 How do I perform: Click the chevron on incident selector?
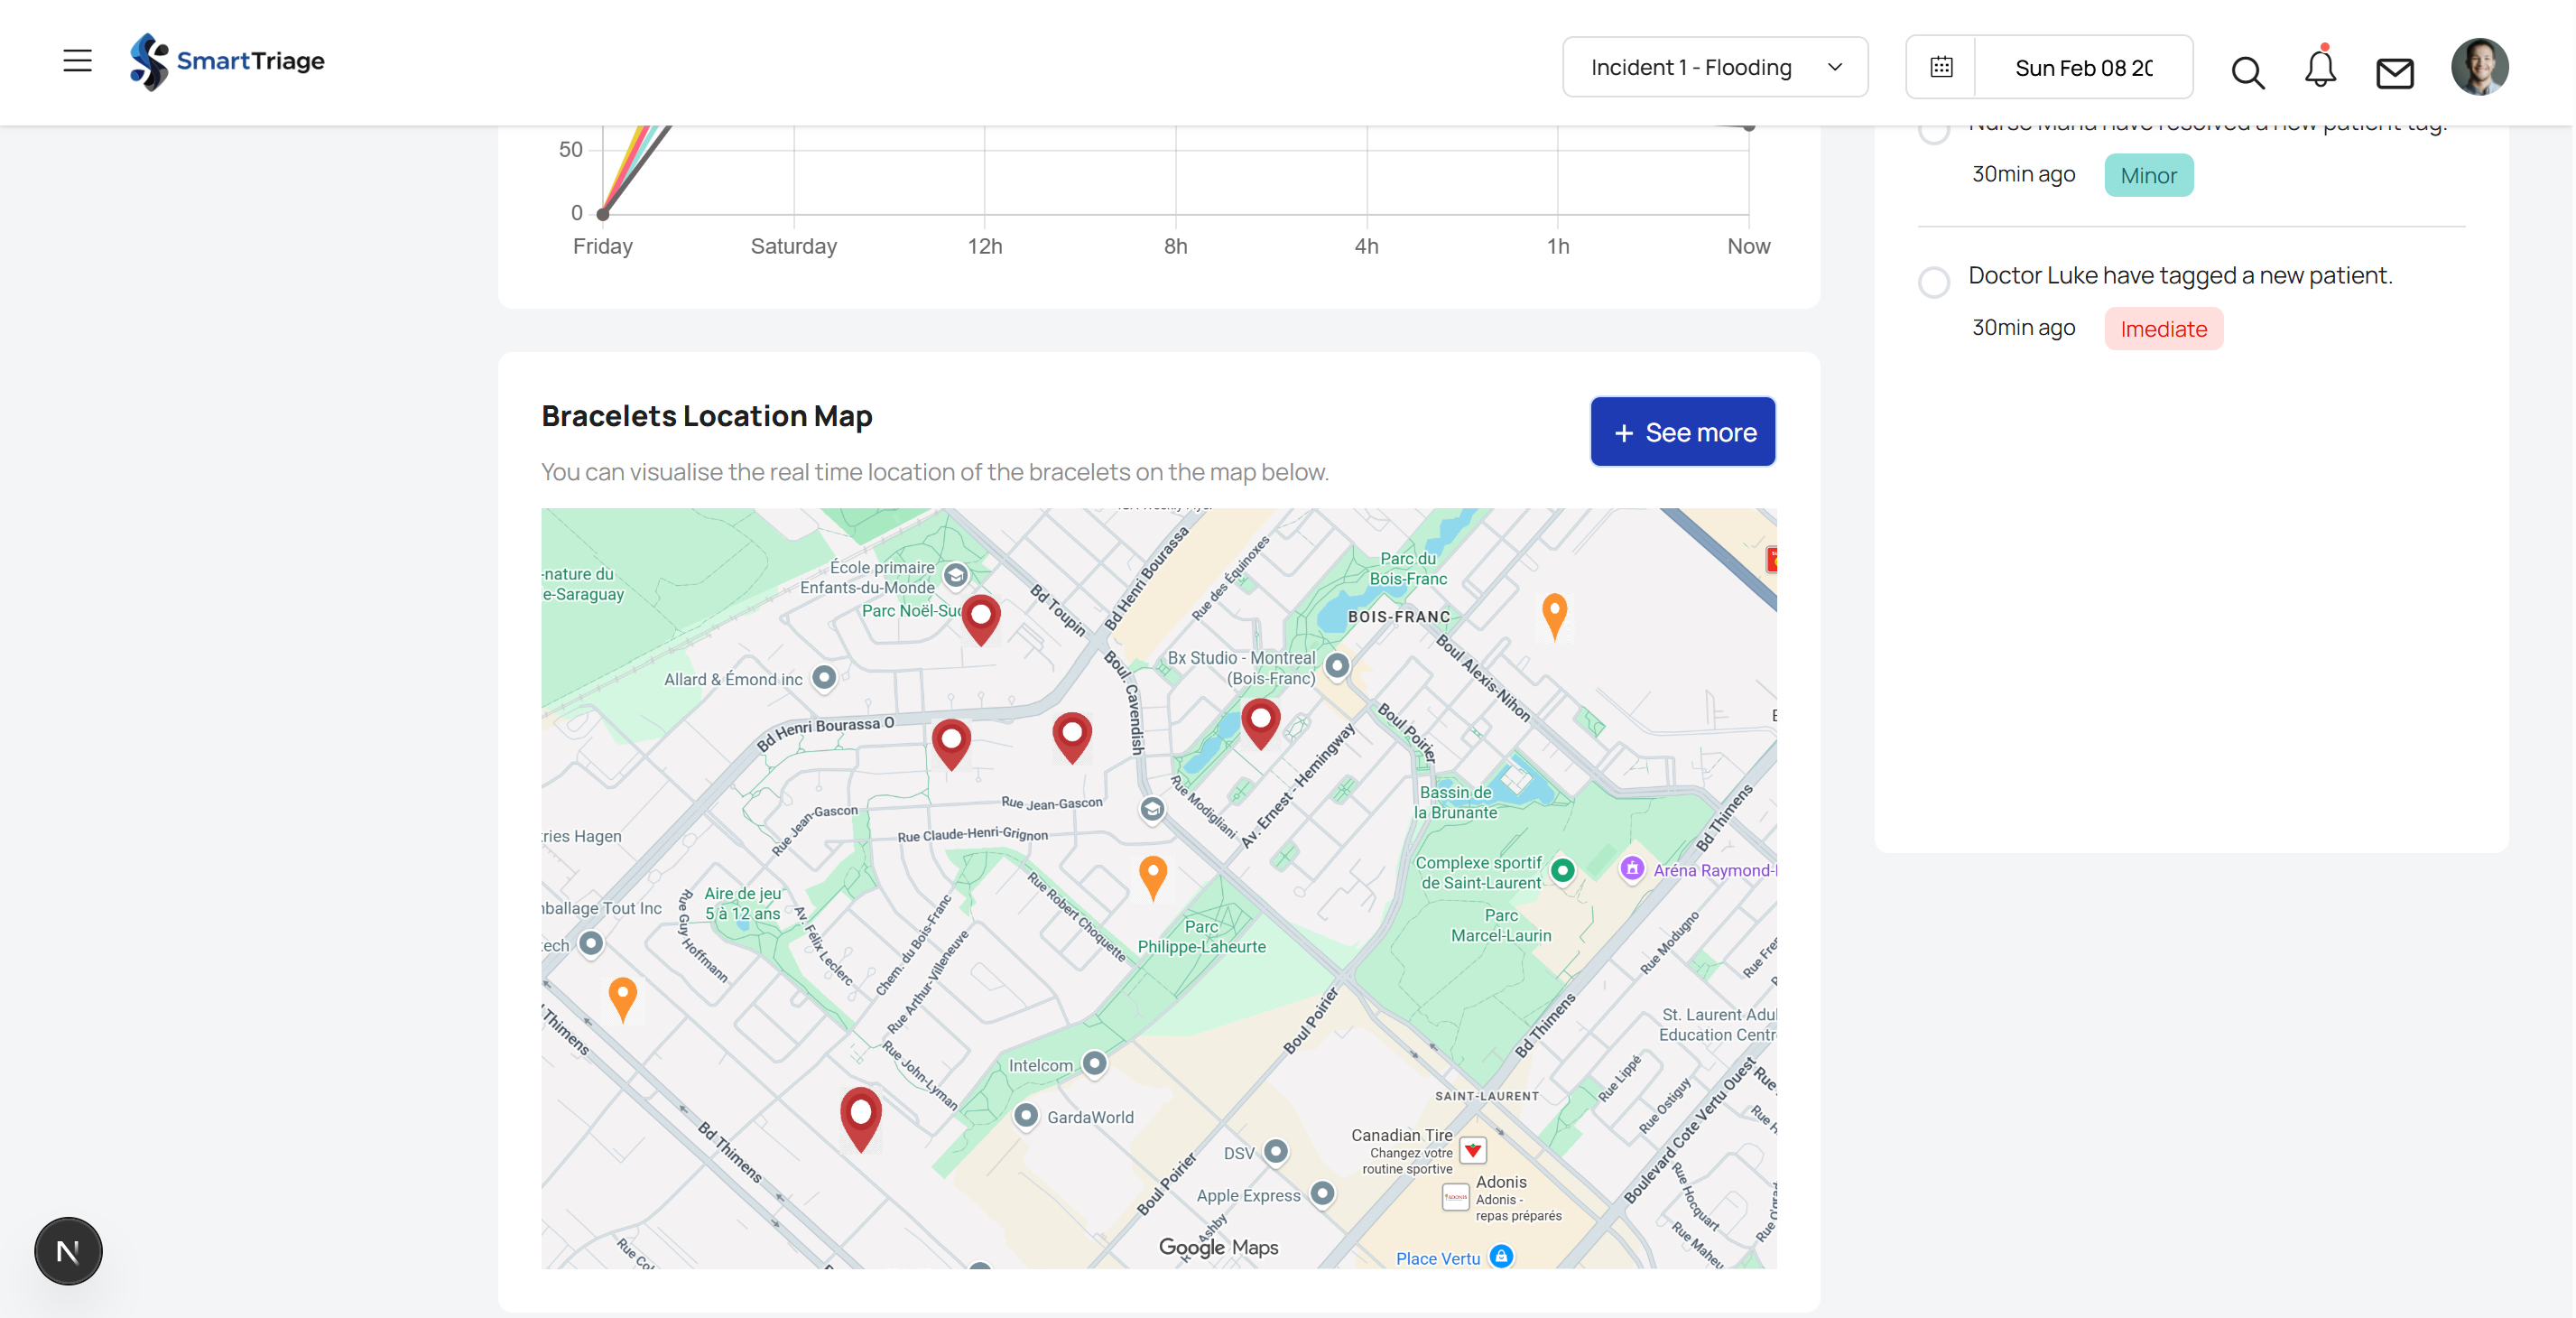1835,67
